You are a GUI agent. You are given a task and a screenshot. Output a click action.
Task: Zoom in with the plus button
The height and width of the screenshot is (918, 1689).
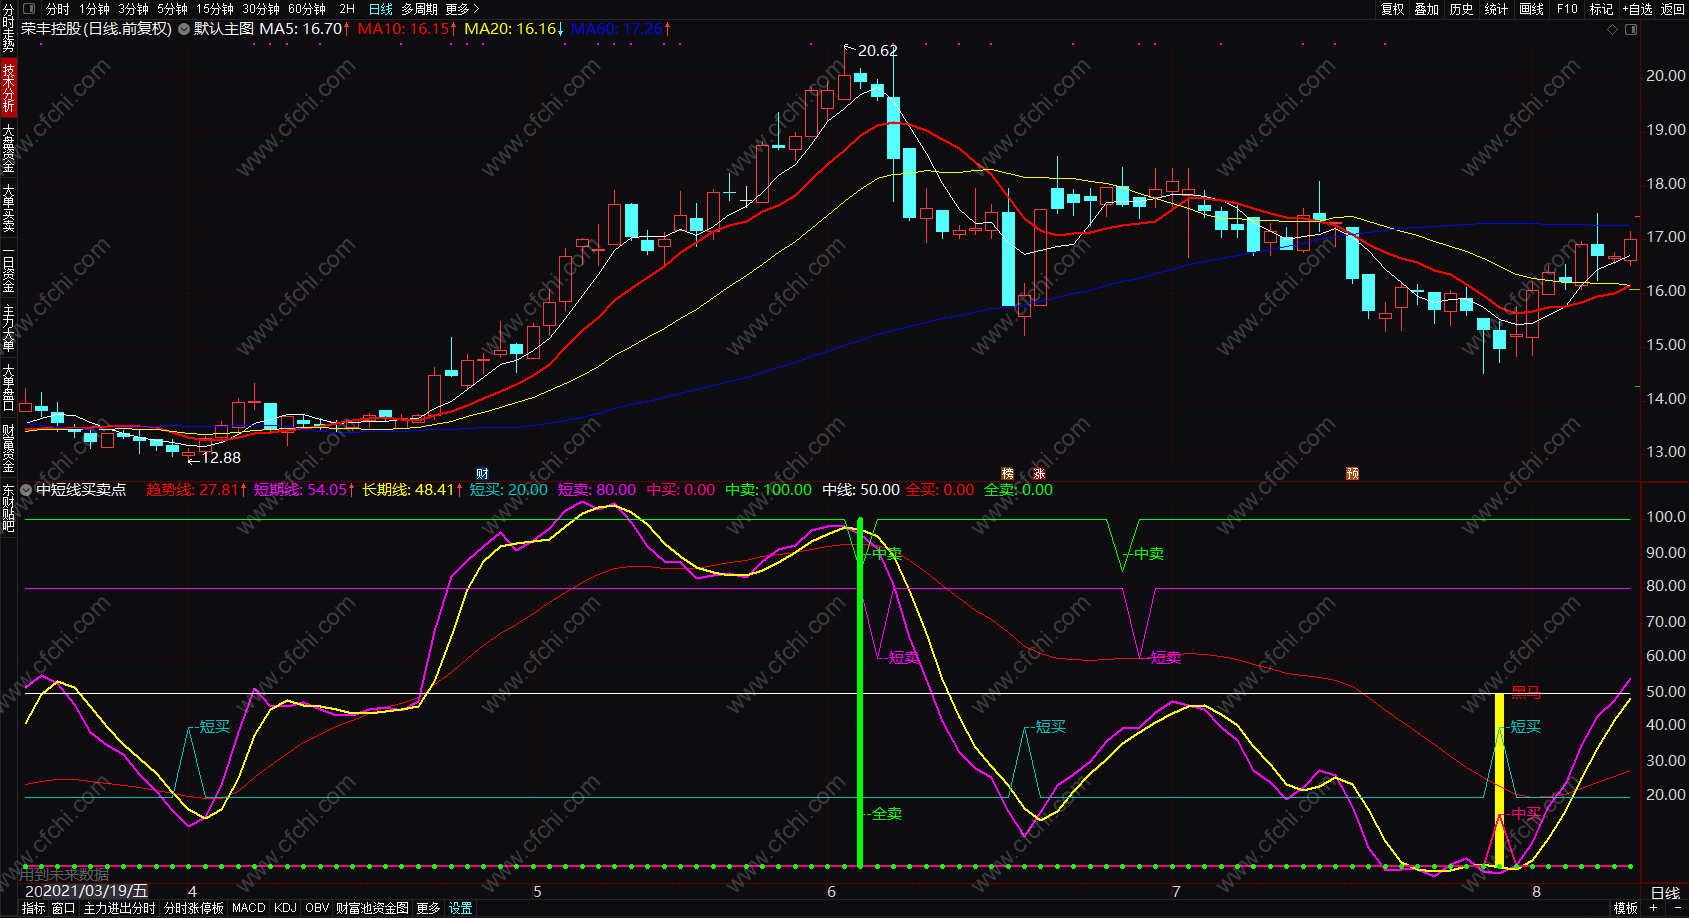click(x=1654, y=908)
